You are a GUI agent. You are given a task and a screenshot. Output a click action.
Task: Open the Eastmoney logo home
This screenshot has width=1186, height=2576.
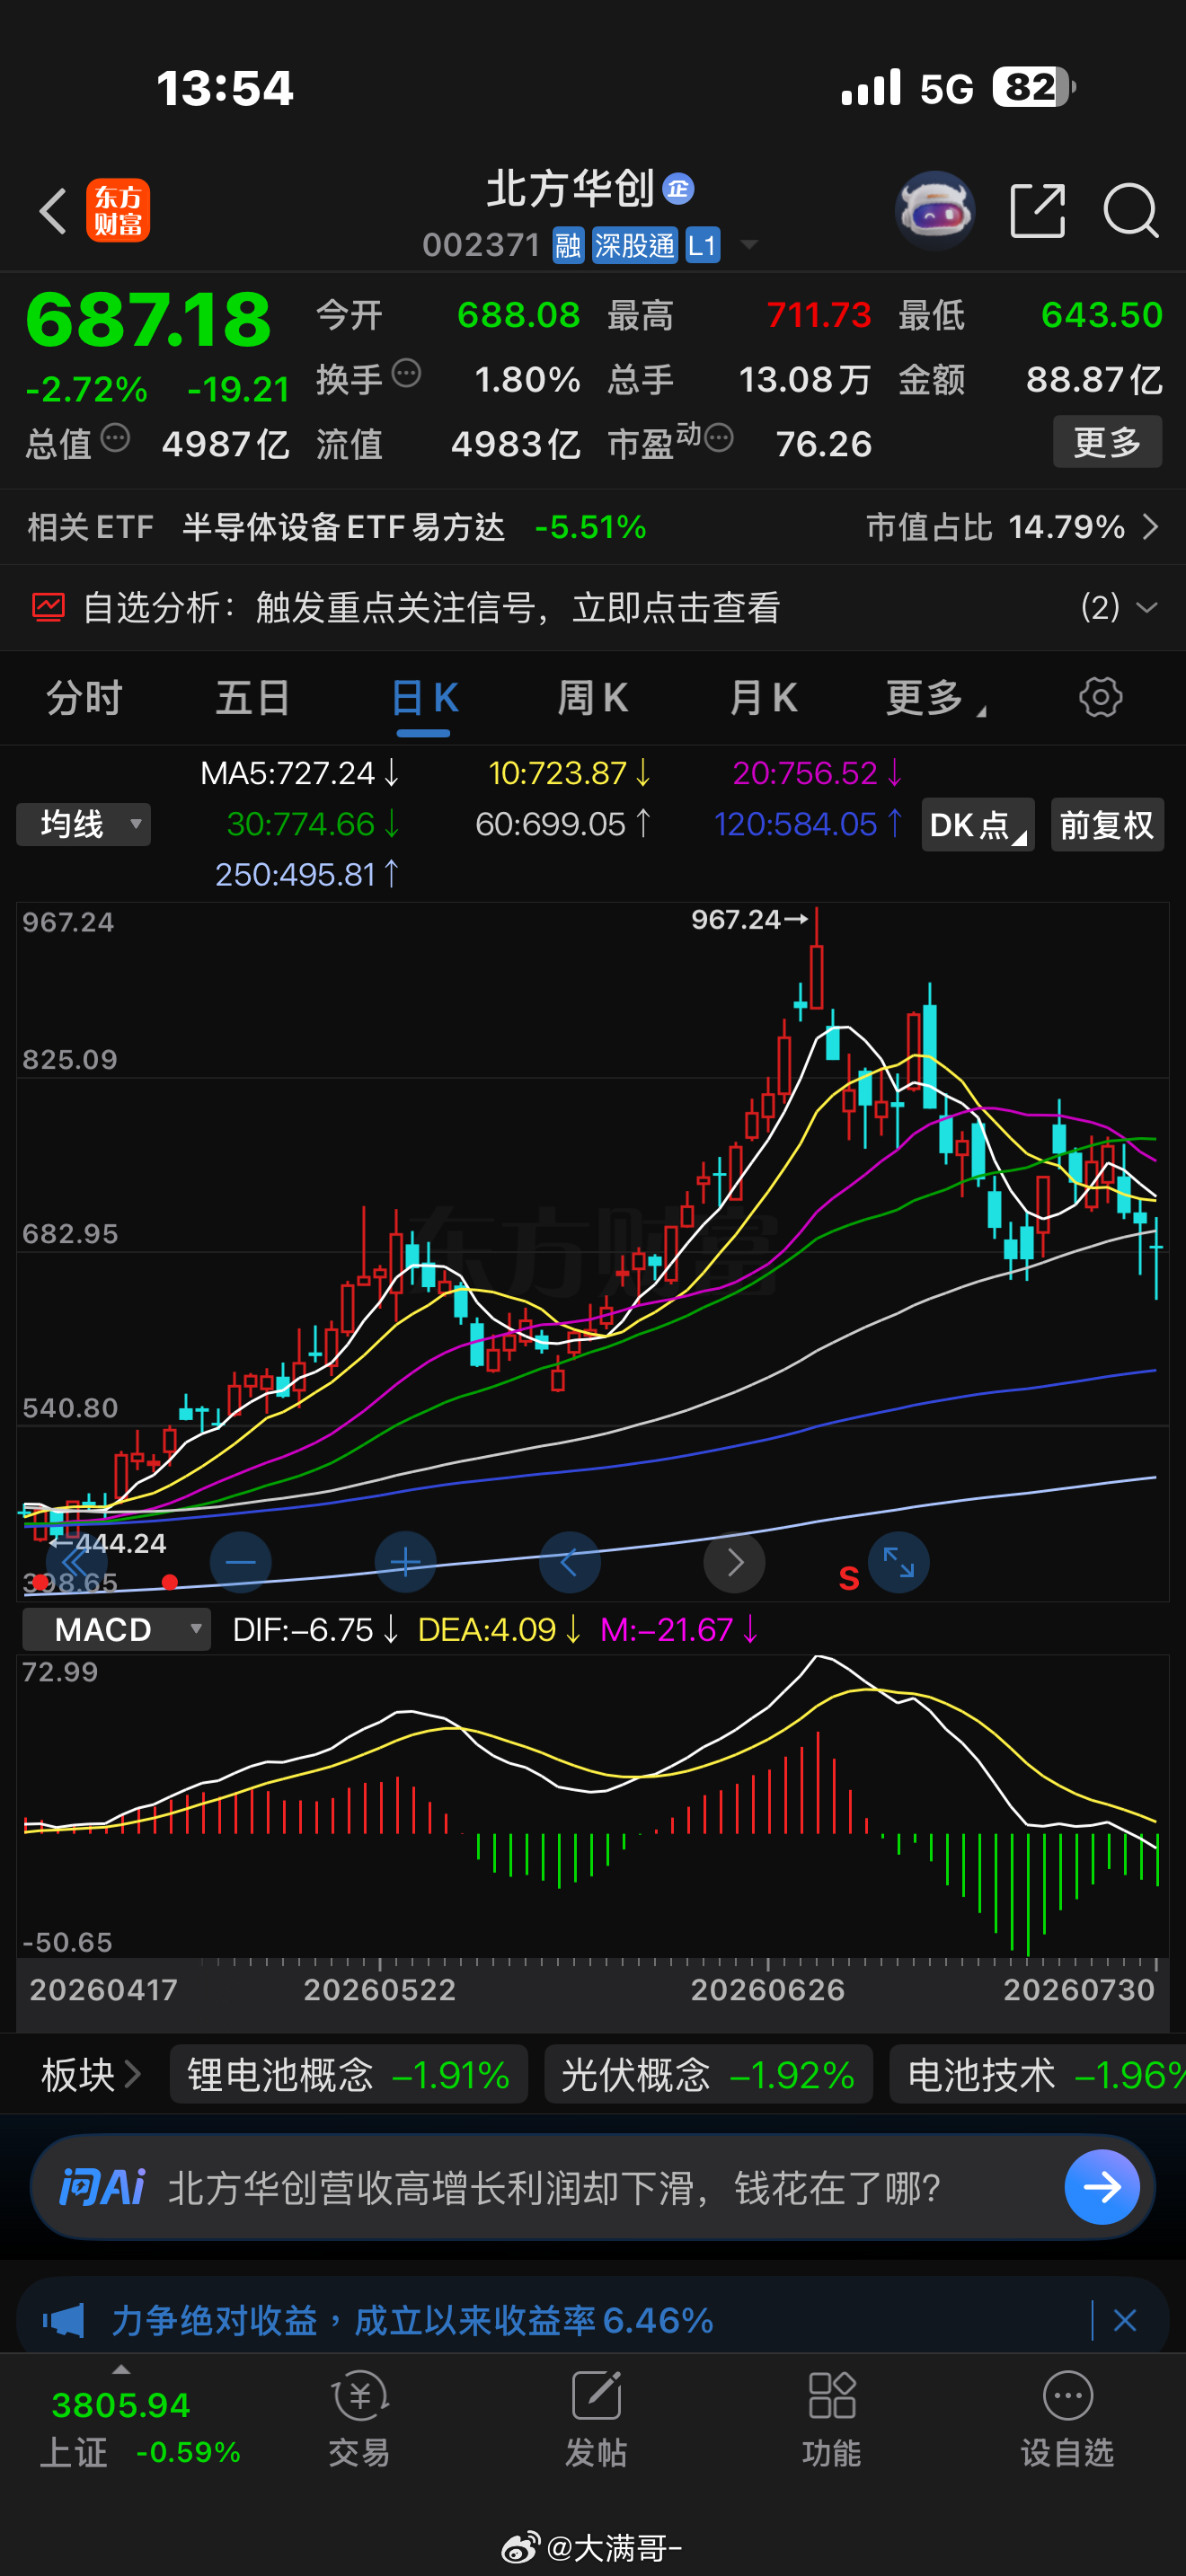click(118, 211)
